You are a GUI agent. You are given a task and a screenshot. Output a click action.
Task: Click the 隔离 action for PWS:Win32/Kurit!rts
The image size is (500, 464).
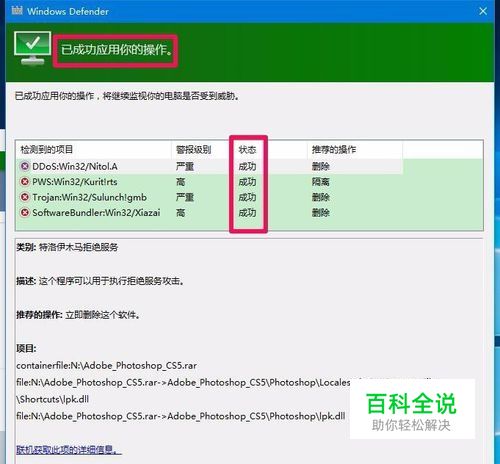point(321,182)
